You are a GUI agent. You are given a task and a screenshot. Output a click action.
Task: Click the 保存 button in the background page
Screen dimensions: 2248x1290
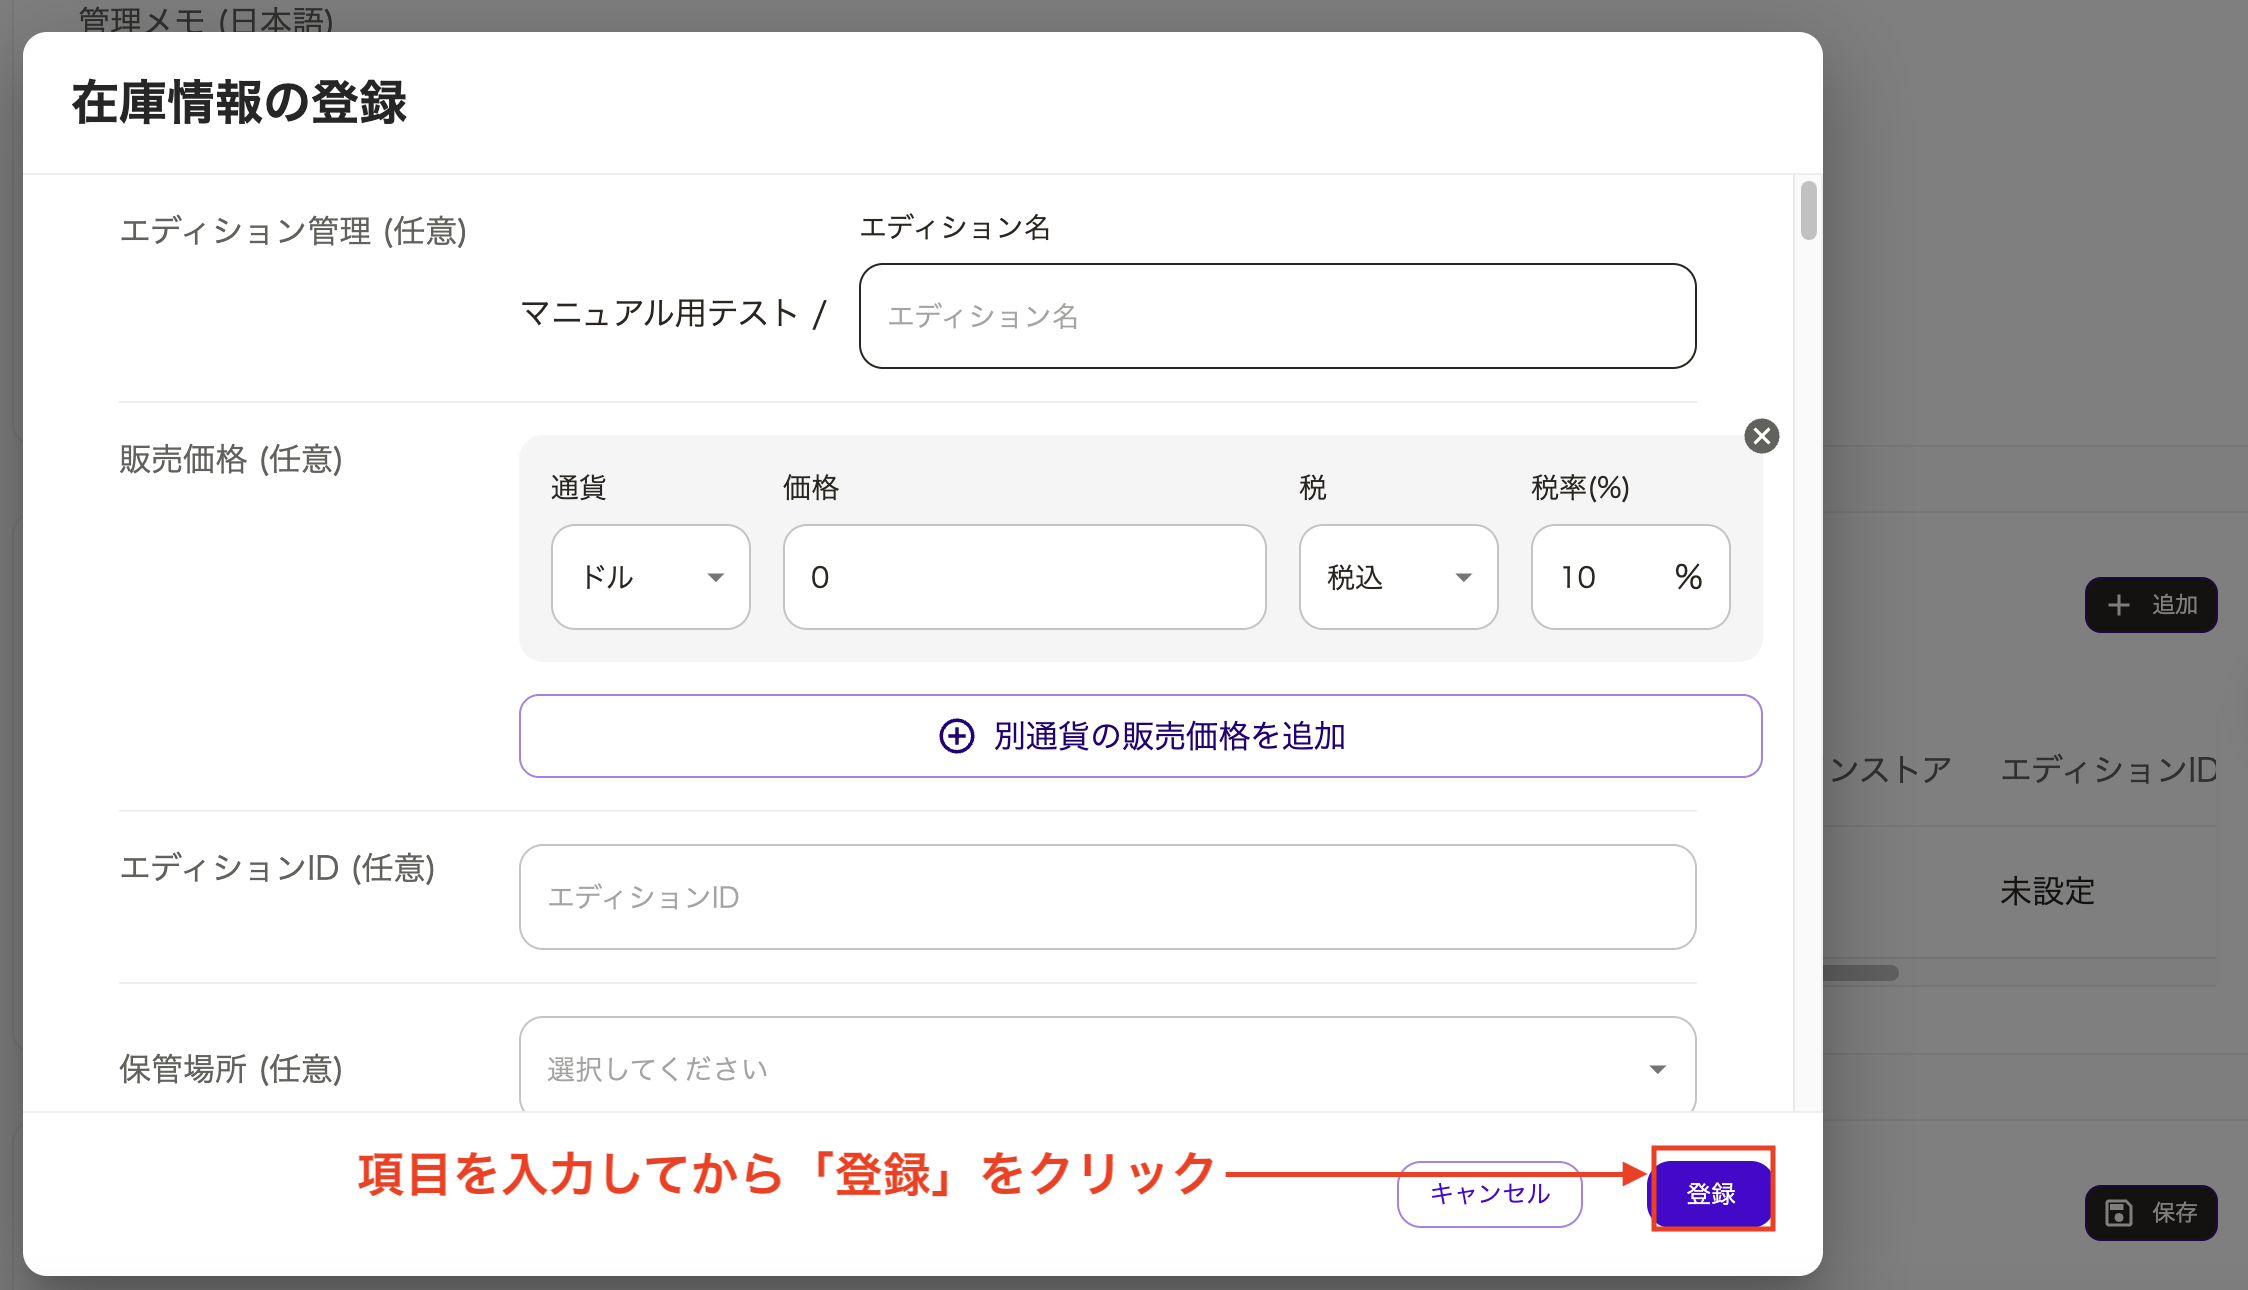[x=2151, y=1213]
